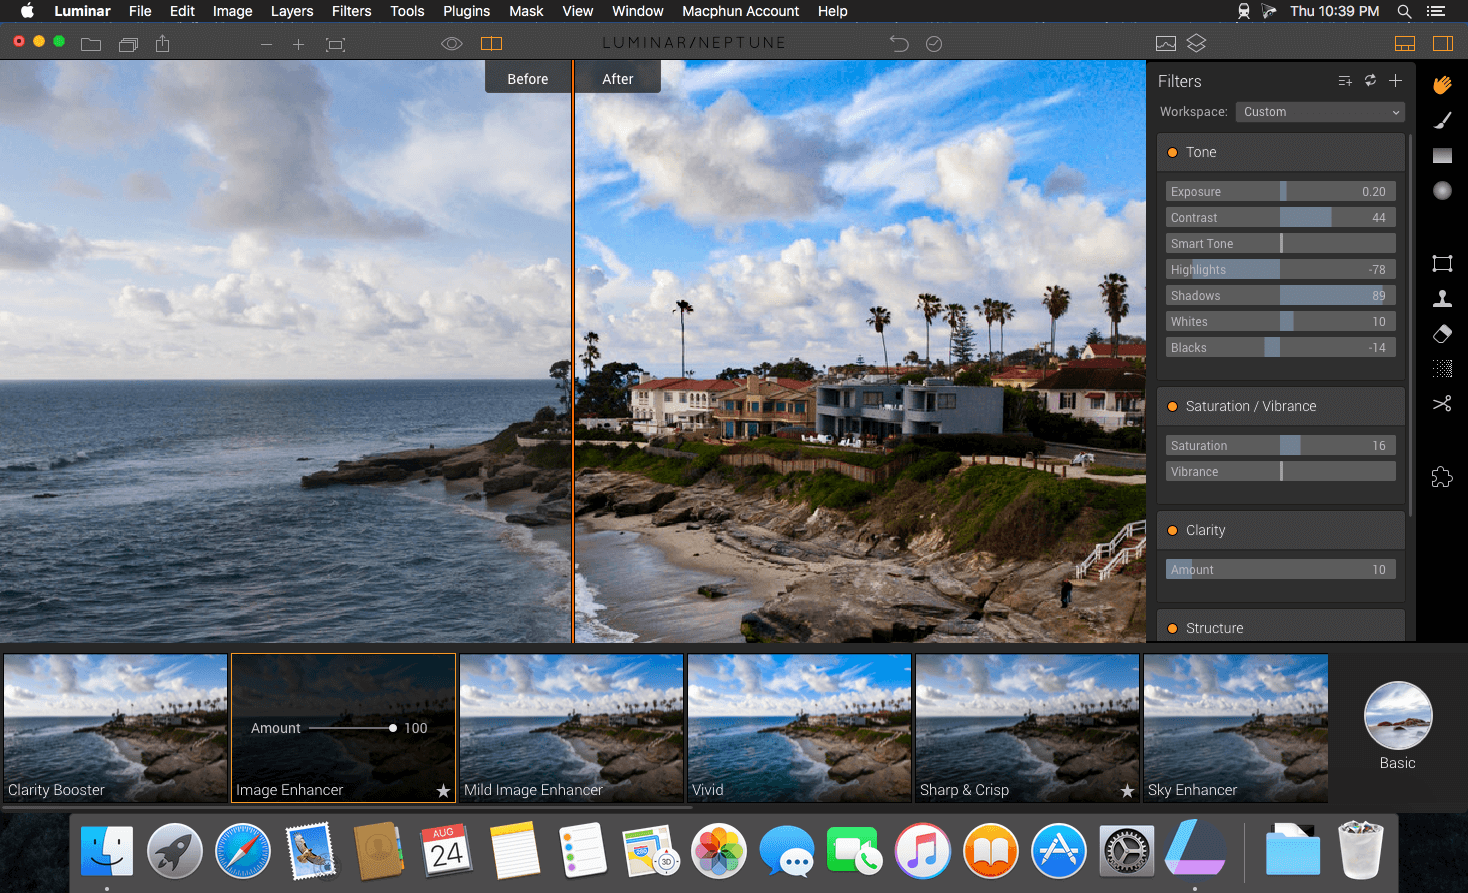
Task: Collapse the Tone filter title
Action: coord(1201,153)
